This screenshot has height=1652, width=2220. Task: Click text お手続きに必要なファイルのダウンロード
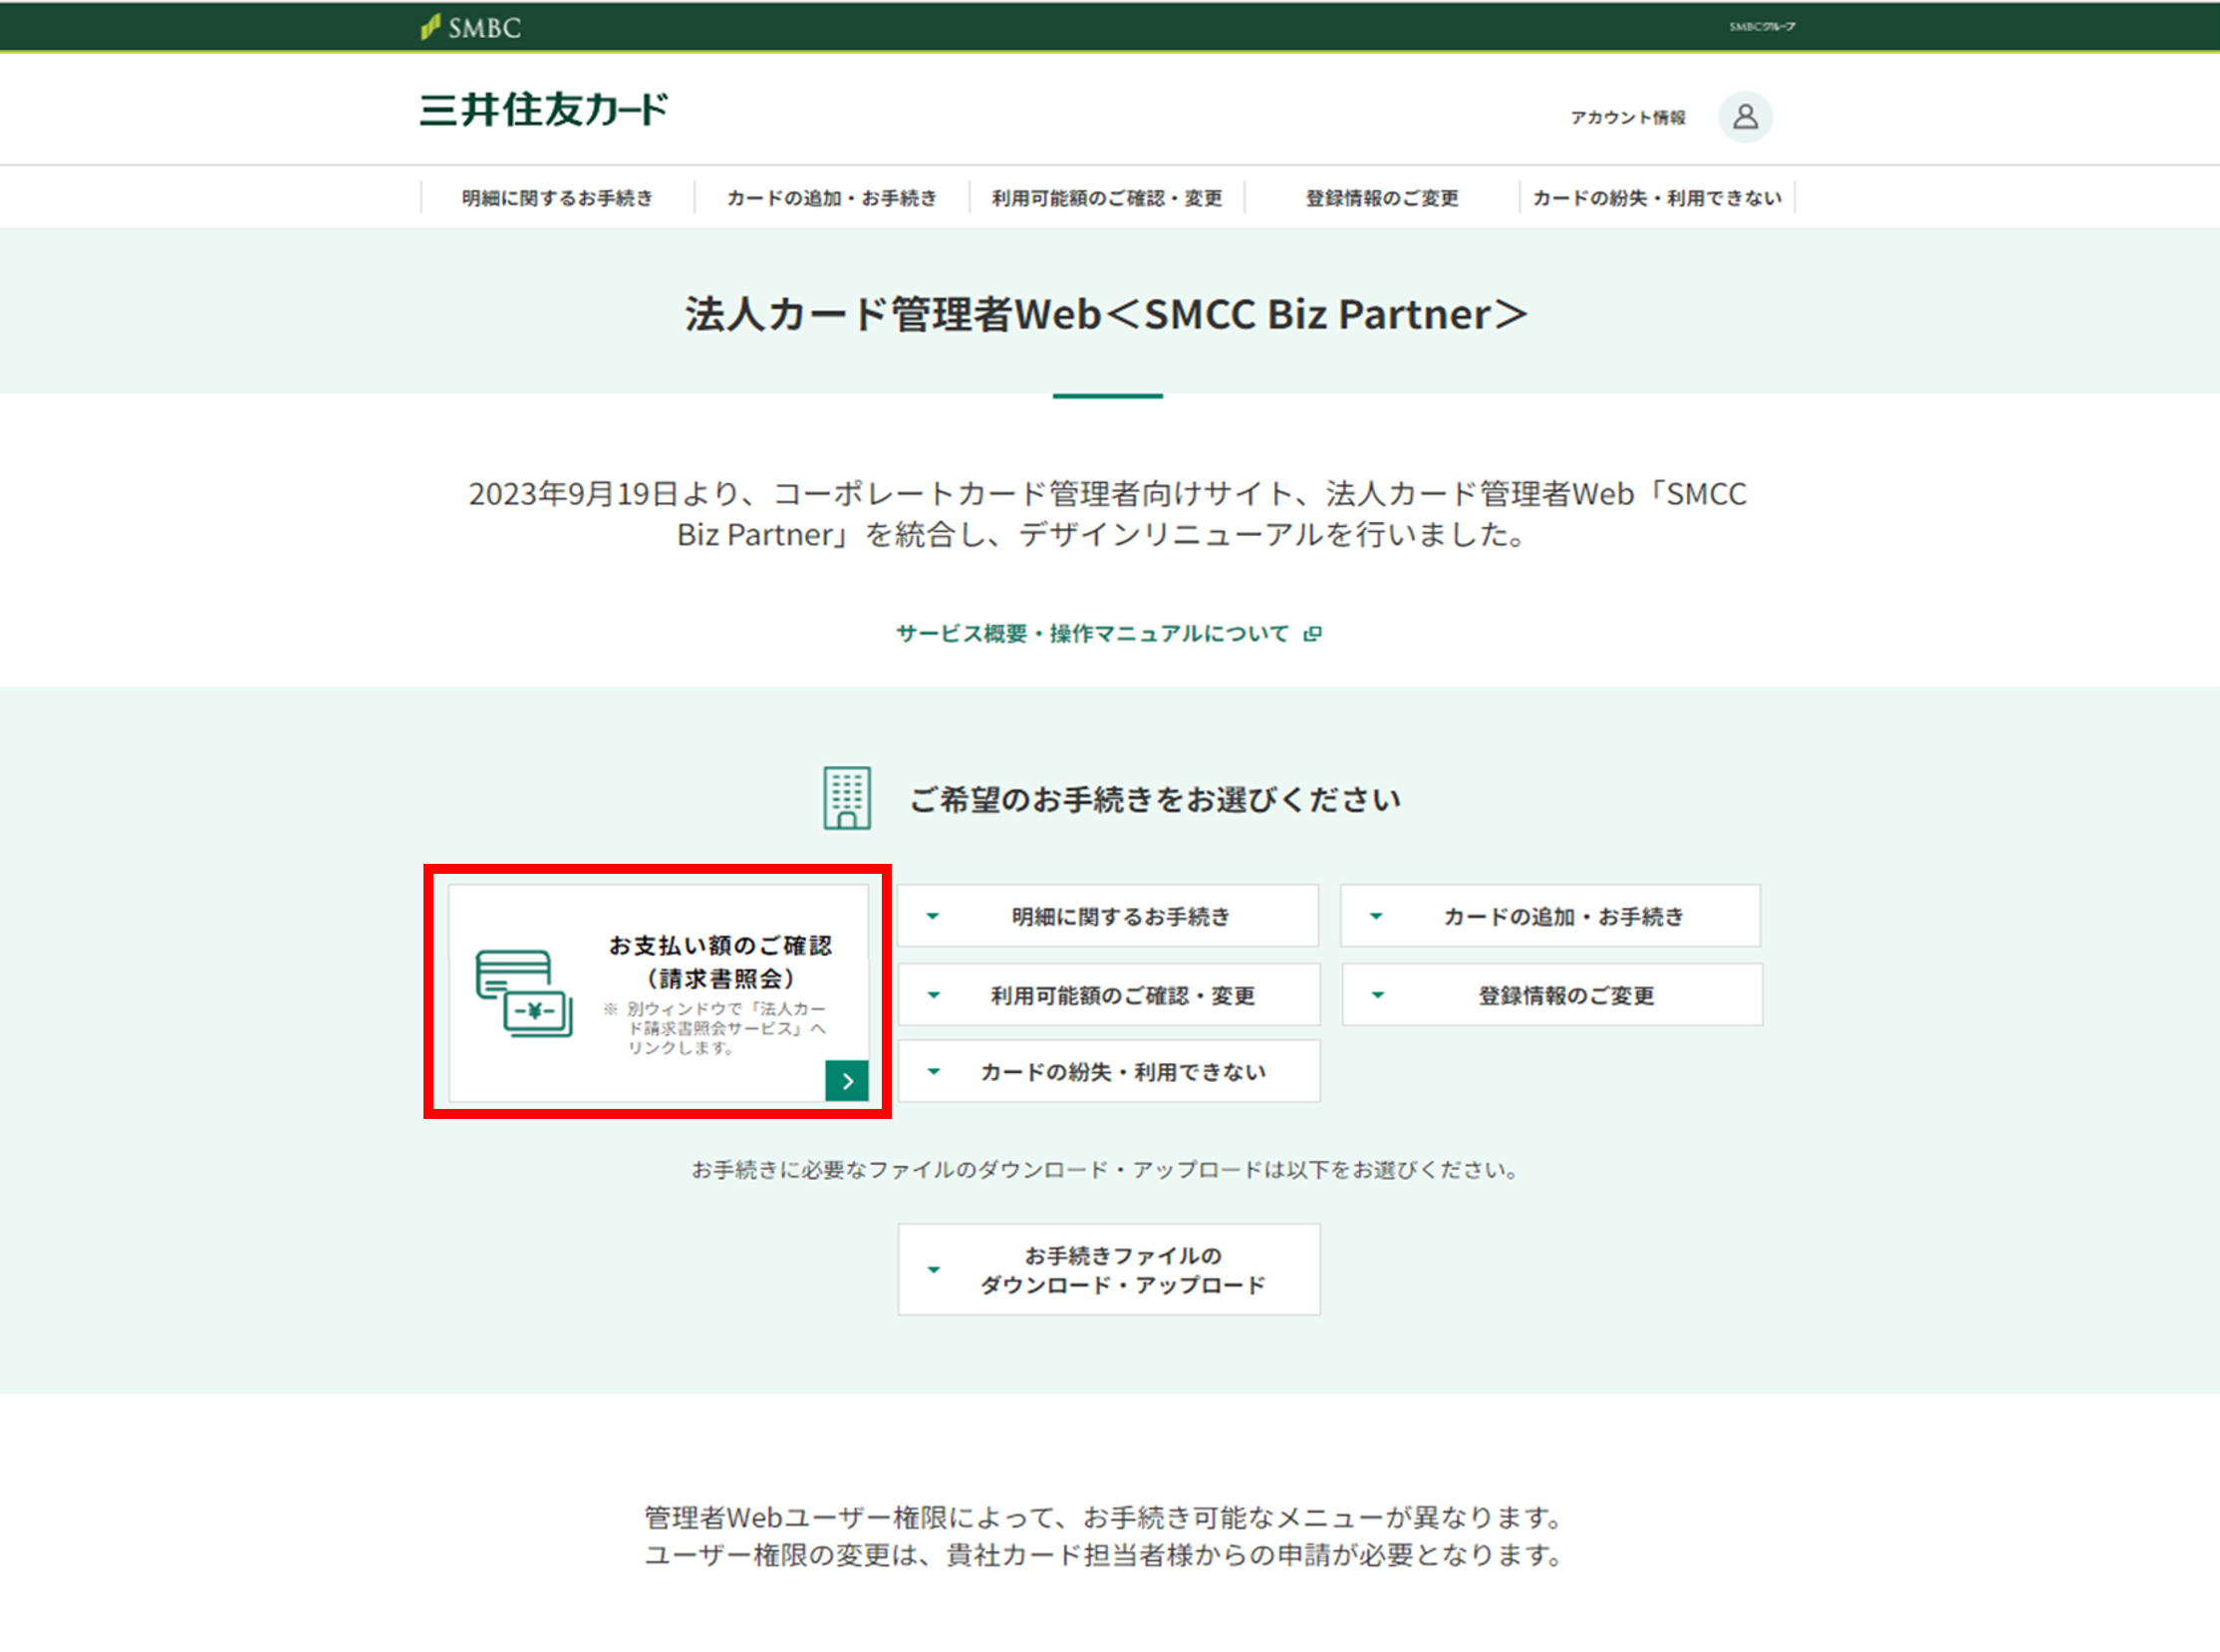(1105, 1169)
